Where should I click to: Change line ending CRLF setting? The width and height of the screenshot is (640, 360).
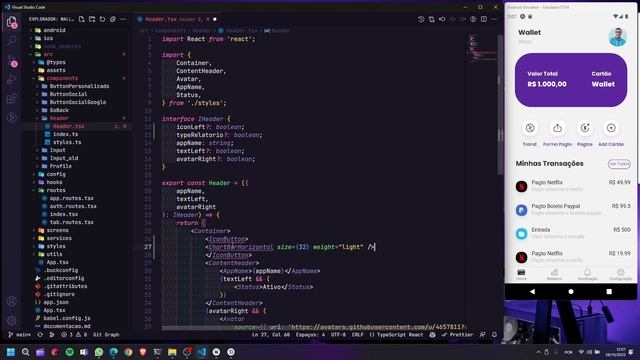pyautogui.click(x=358, y=335)
